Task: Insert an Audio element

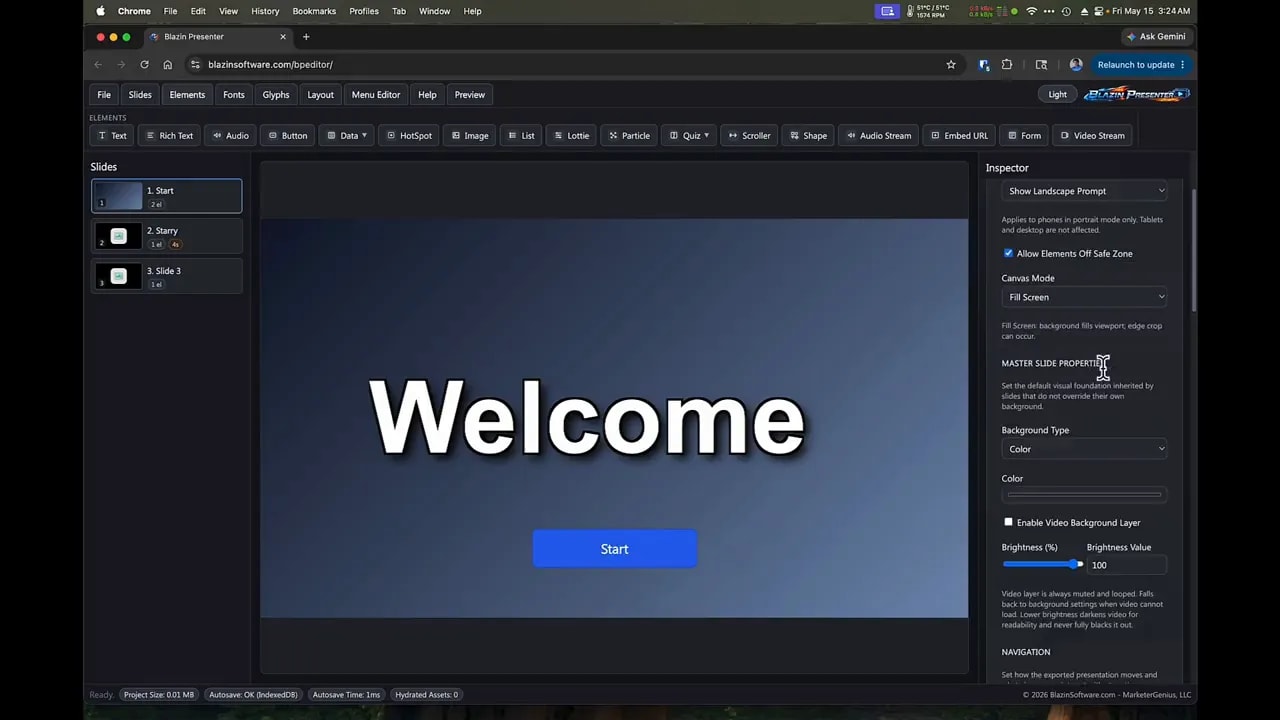Action: 230,136
